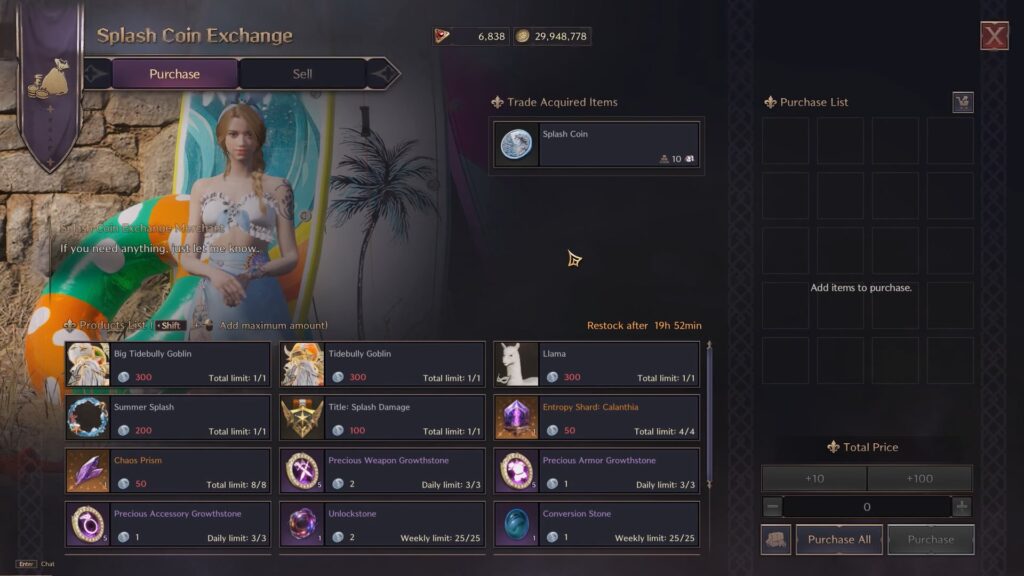Click the right arrow next to Sell tab
The width and height of the screenshot is (1024, 576).
(x=383, y=74)
